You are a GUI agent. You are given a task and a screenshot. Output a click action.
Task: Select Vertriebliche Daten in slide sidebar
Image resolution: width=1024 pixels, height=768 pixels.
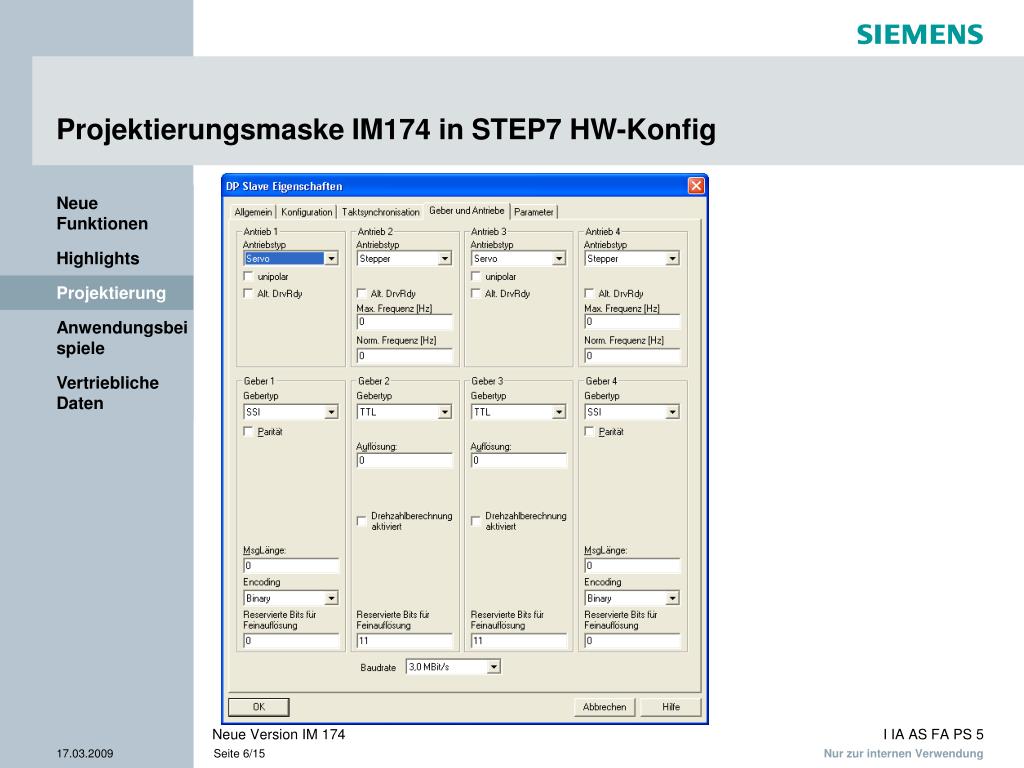click(108, 393)
